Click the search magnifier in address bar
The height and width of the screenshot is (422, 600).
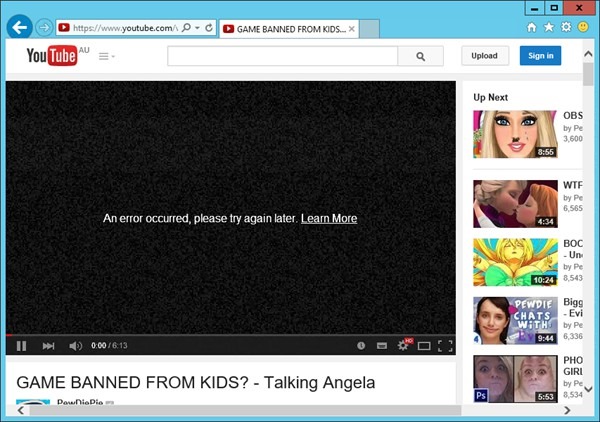click(186, 28)
